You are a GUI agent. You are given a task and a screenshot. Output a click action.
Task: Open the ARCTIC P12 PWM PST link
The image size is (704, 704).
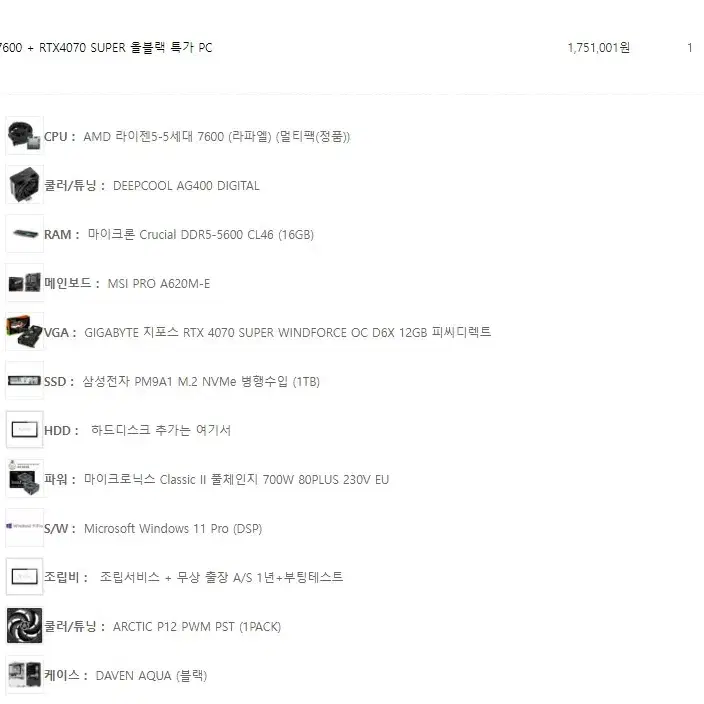(x=197, y=626)
